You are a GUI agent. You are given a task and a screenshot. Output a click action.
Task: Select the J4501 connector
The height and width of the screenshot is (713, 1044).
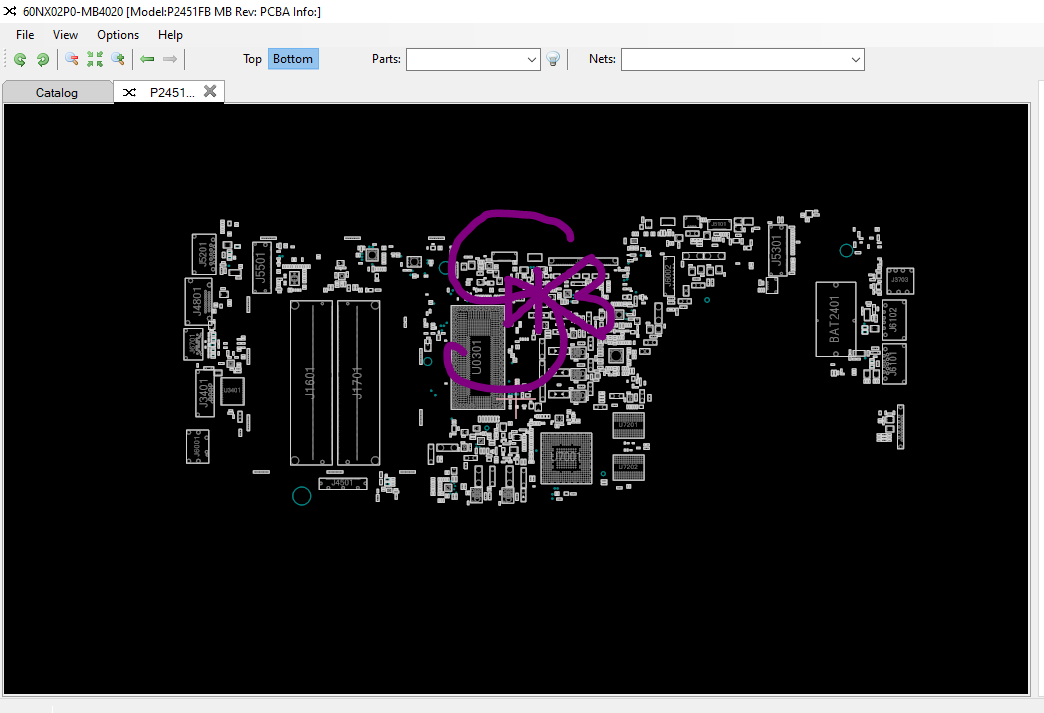point(343,483)
